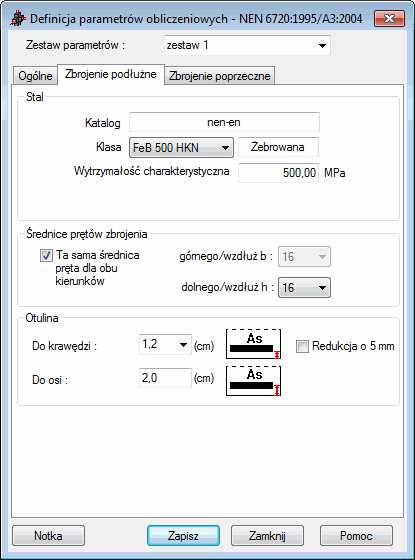Toggle 'Ta sama średnica pręta' checkbox
Viewport: 415px width, 560px height.
tap(46, 255)
